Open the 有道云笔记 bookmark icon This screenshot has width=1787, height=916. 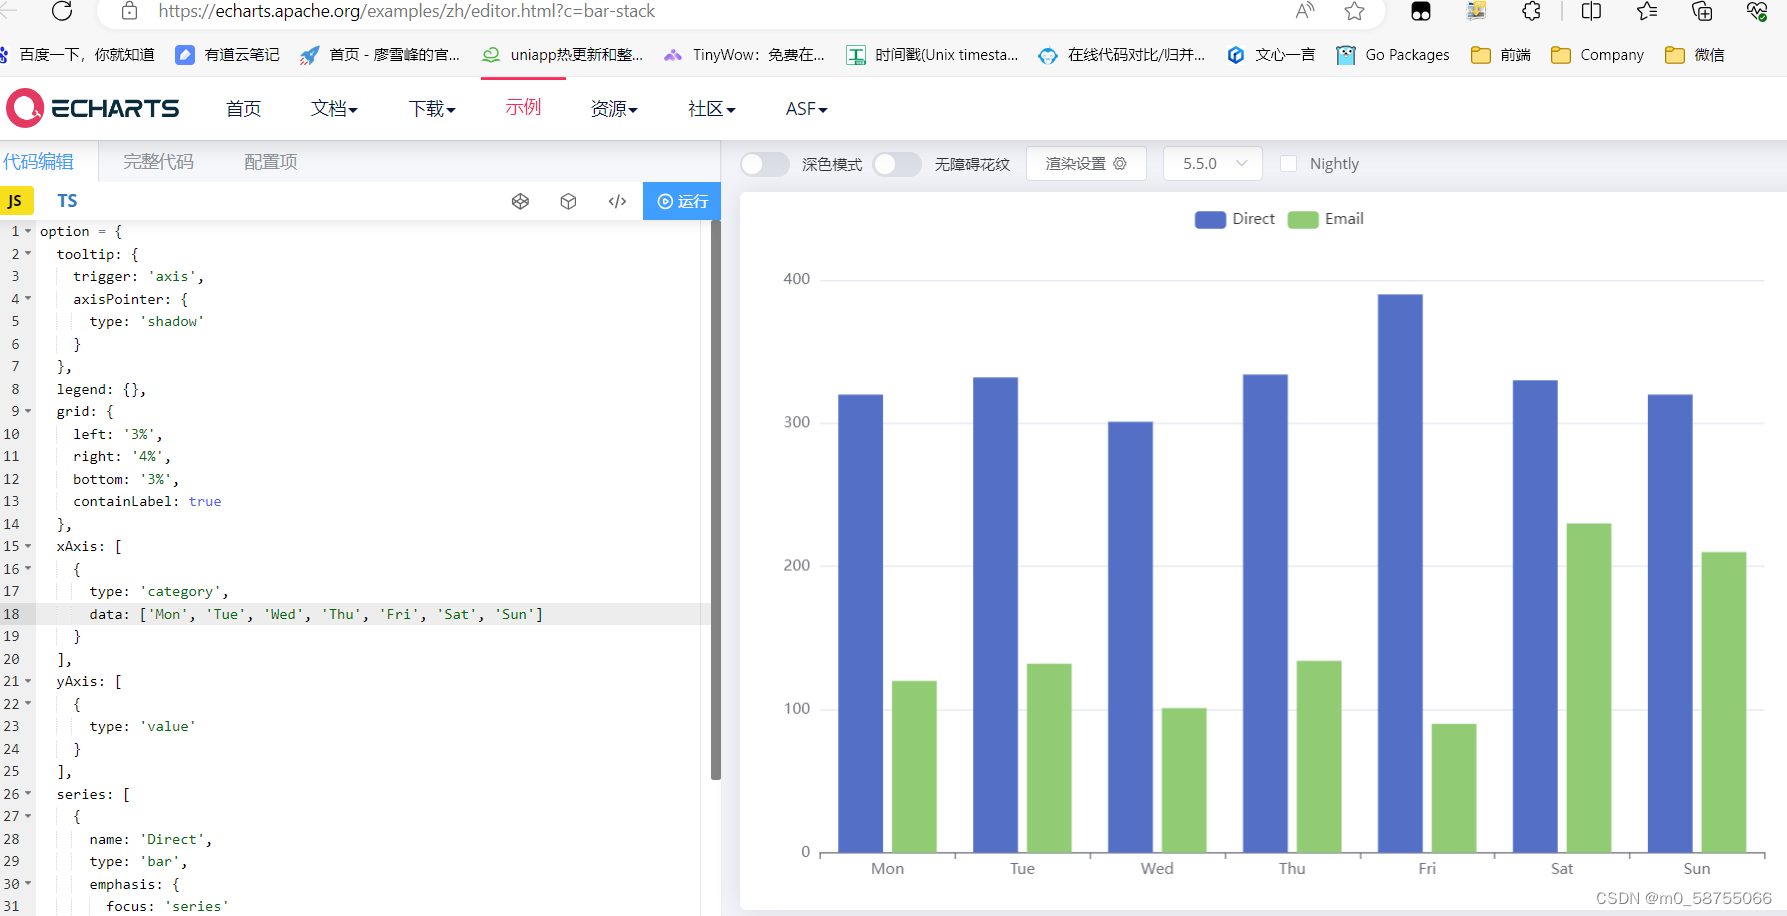[185, 55]
